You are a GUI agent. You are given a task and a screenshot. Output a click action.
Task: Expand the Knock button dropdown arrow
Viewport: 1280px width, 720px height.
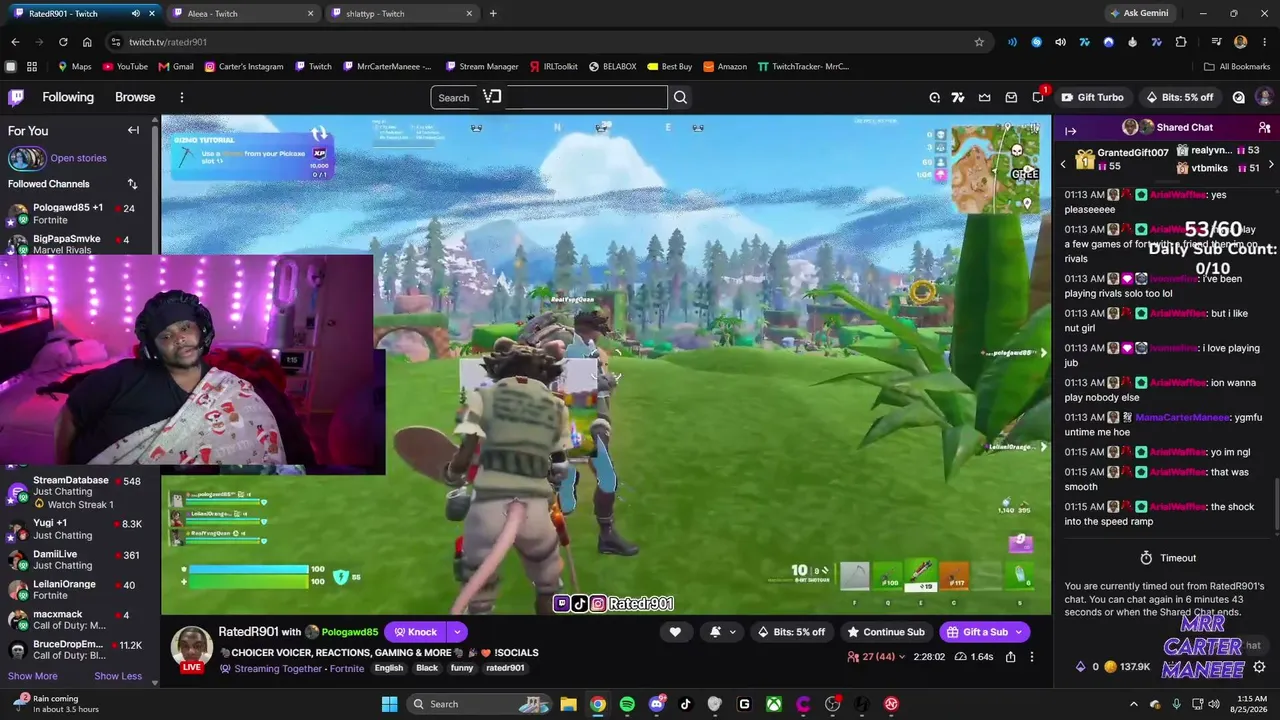pos(457,632)
